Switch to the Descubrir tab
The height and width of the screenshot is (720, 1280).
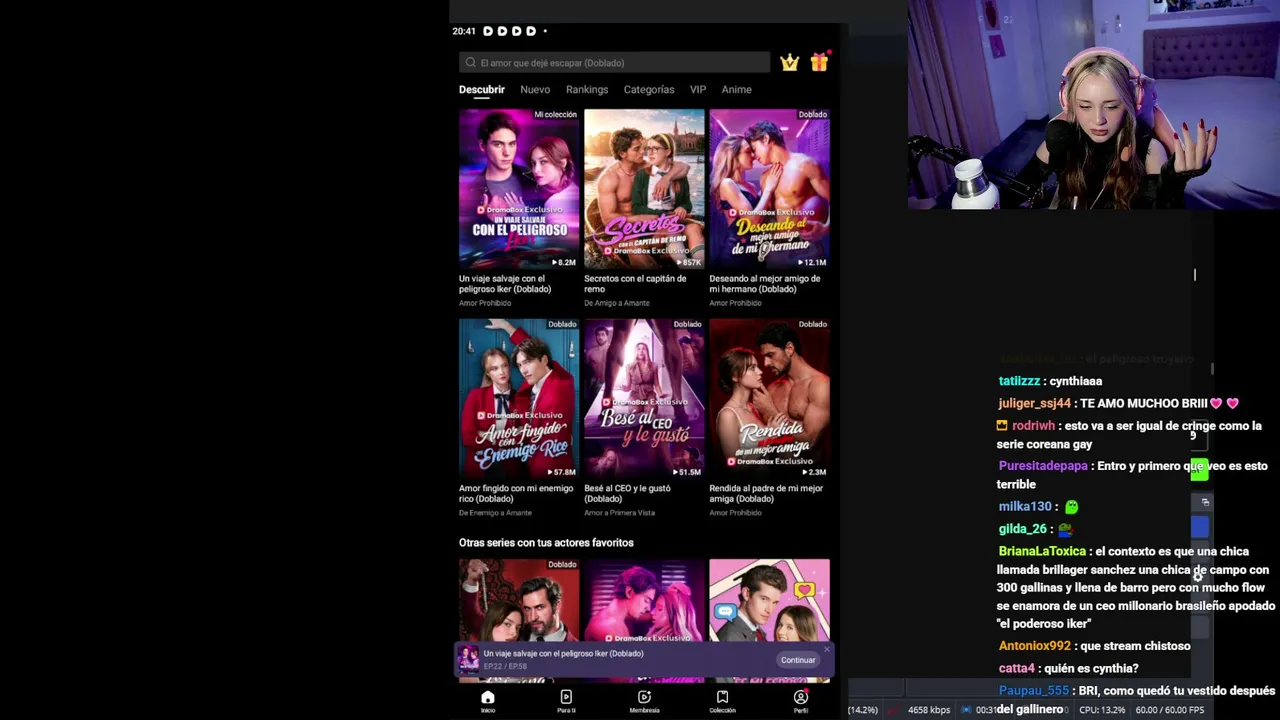482,90
